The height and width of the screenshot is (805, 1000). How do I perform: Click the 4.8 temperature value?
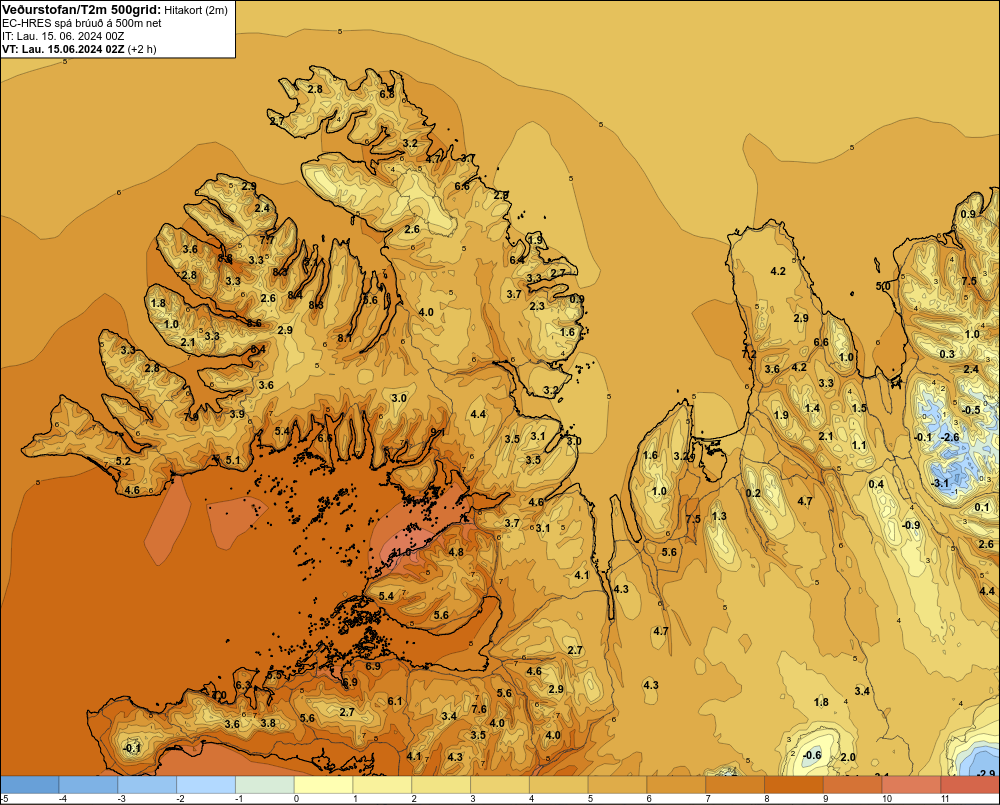(x=456, y=552)
